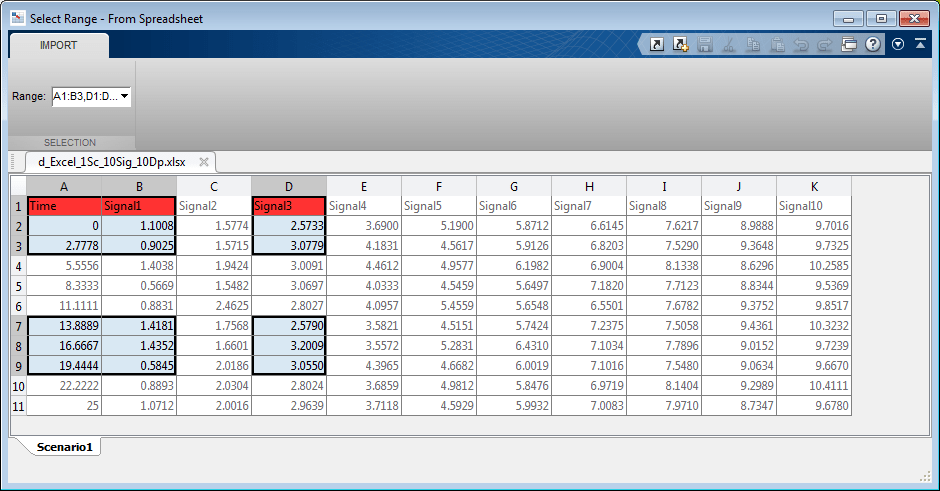Click the Redo arrow icon
This screenshot has height=491, width=940.
click(825, 44)
